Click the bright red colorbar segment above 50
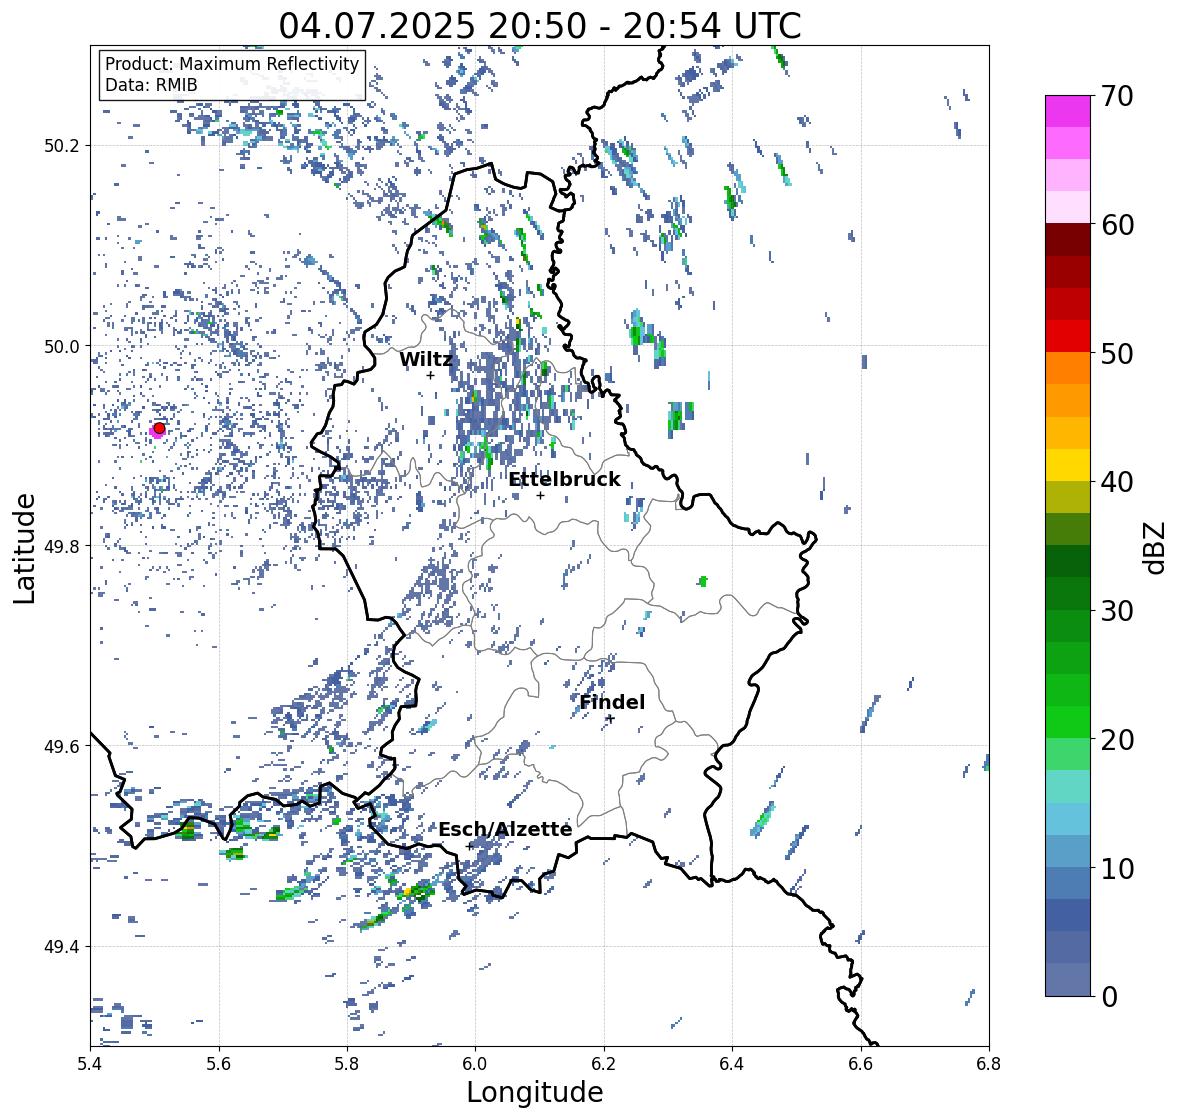This screenshot has height=1117, width=1179. point(1068,336)
